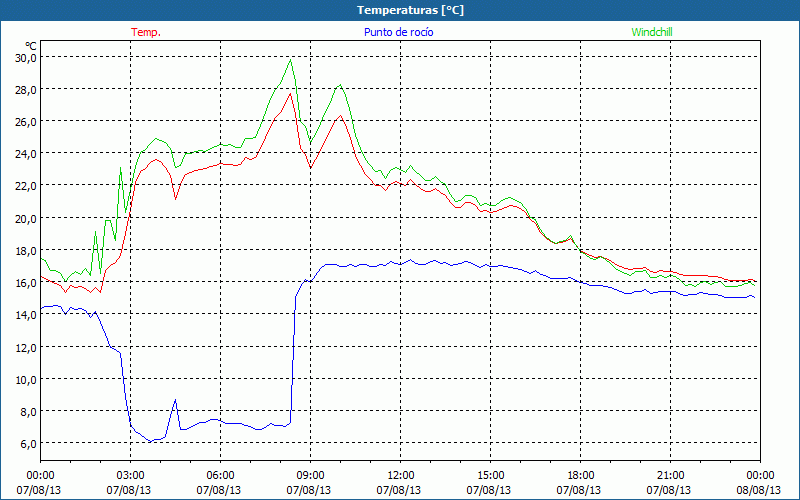Image resolution: width=800 pixels, height=500 pixels.
Task: Click the 10,0 y-axis value
Action: pos(26,380)
